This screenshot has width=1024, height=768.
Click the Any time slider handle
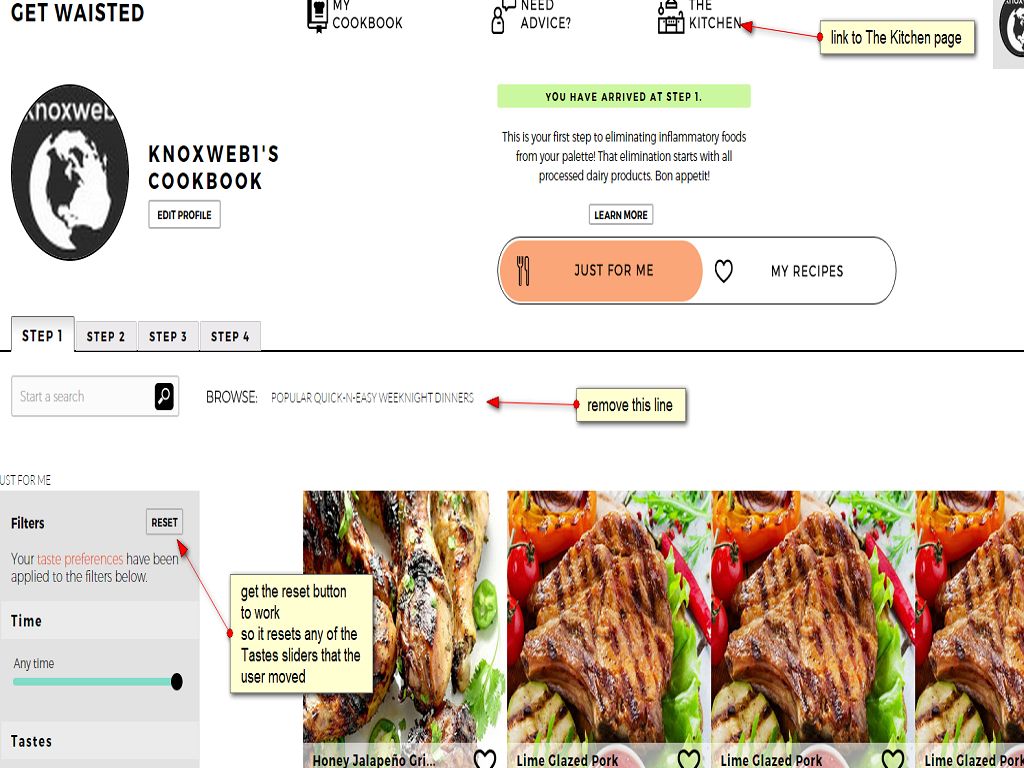point(176,682)
